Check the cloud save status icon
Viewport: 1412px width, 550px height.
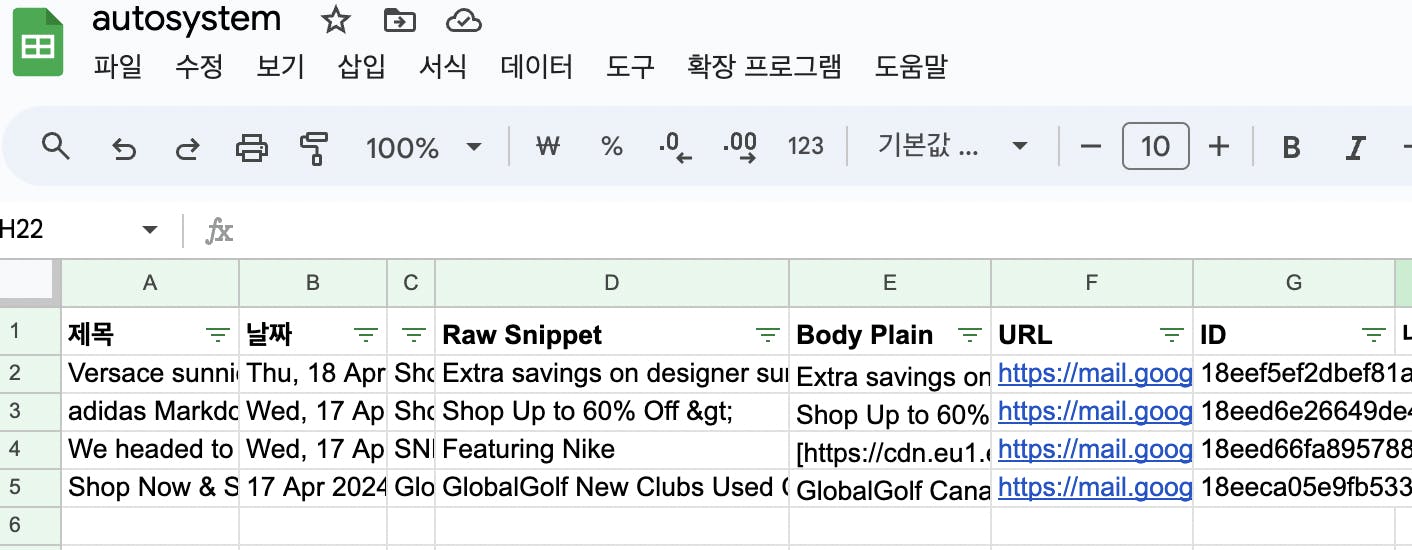(x=463, y=19)
